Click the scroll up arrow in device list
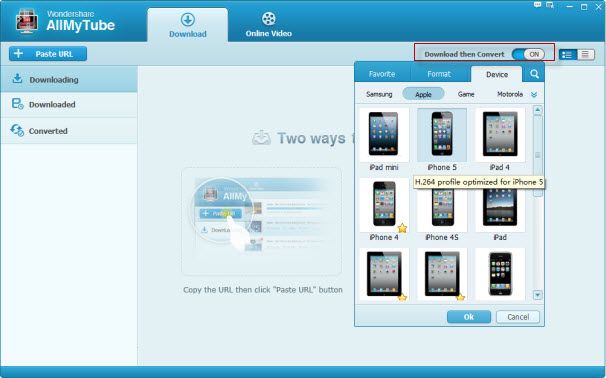Screen dimensions: 606x378 coord(537,110)
